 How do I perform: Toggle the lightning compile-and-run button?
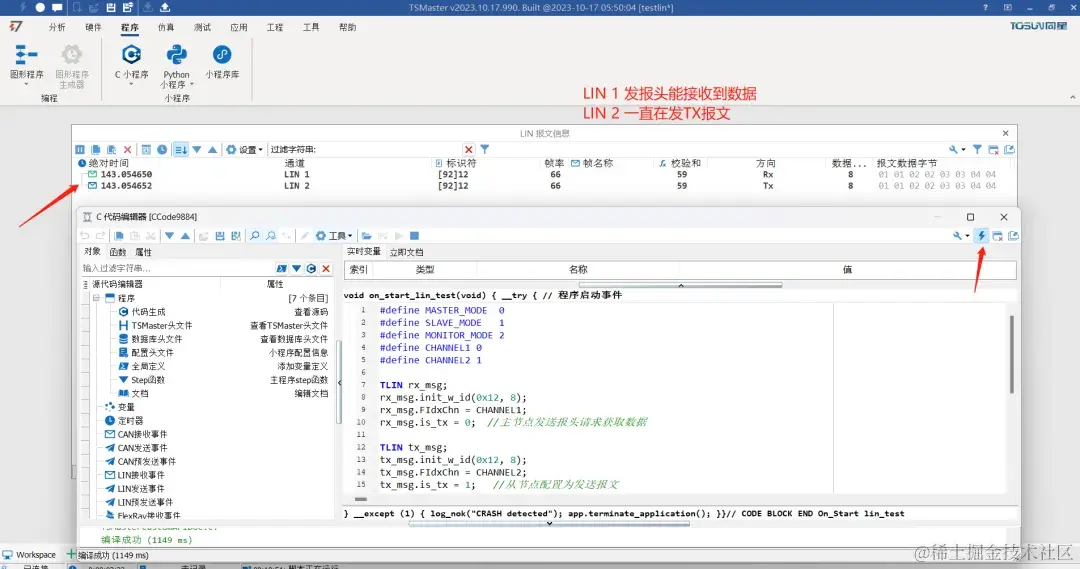[982, 236]
